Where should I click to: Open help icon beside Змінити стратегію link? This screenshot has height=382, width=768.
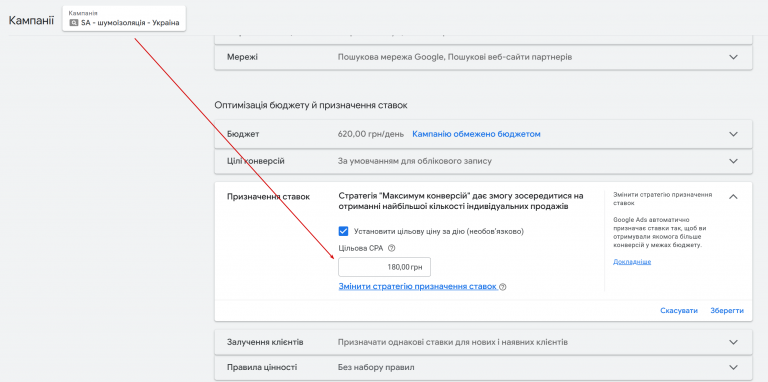coord(503,287)
